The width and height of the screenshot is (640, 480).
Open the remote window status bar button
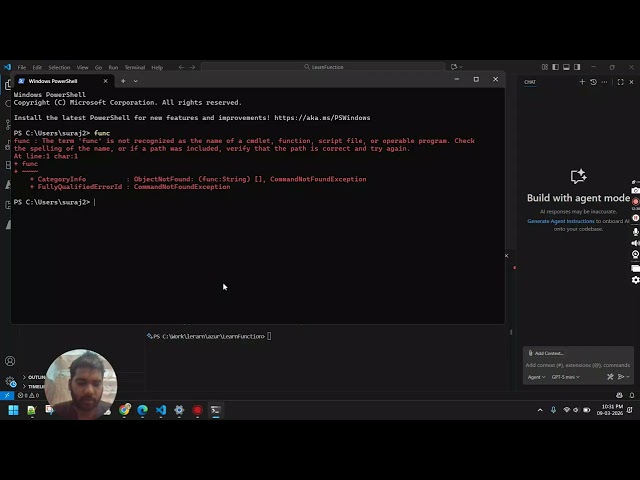coord(7,395)
